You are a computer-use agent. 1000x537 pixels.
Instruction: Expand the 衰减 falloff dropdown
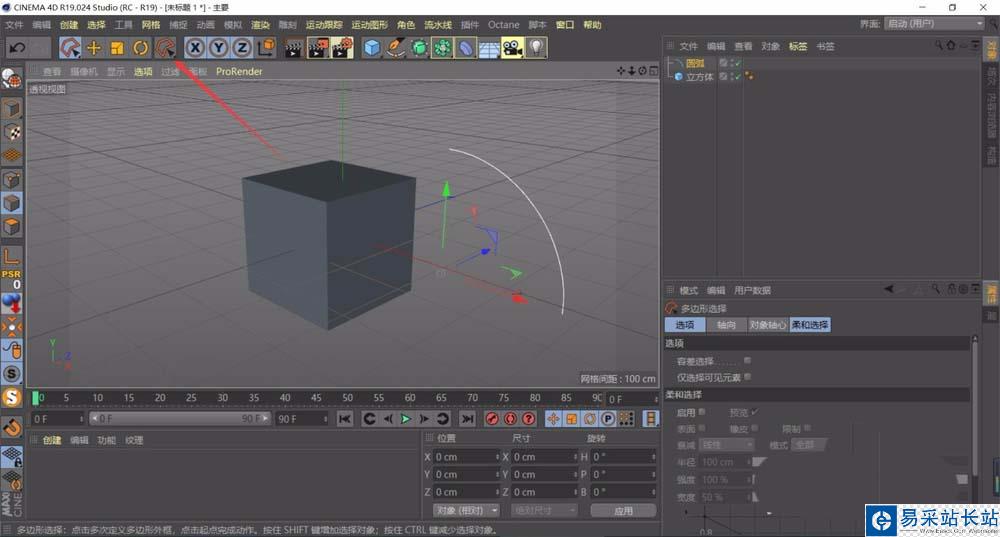coord(725,445)
